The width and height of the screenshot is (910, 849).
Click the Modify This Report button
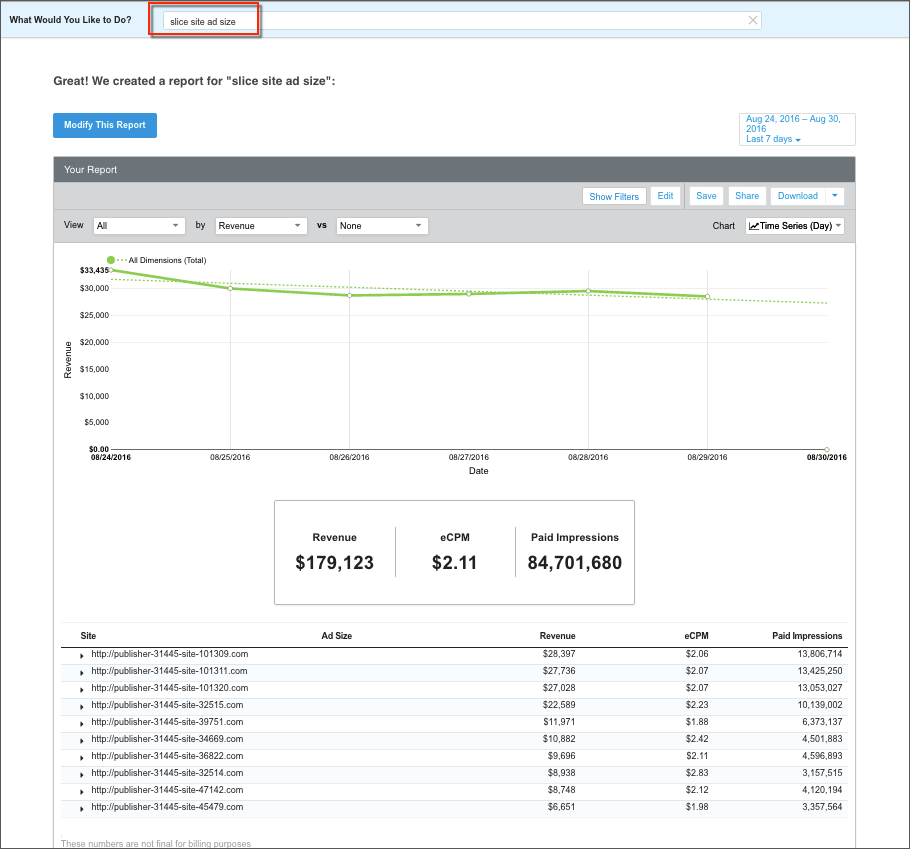coord(105,125)
